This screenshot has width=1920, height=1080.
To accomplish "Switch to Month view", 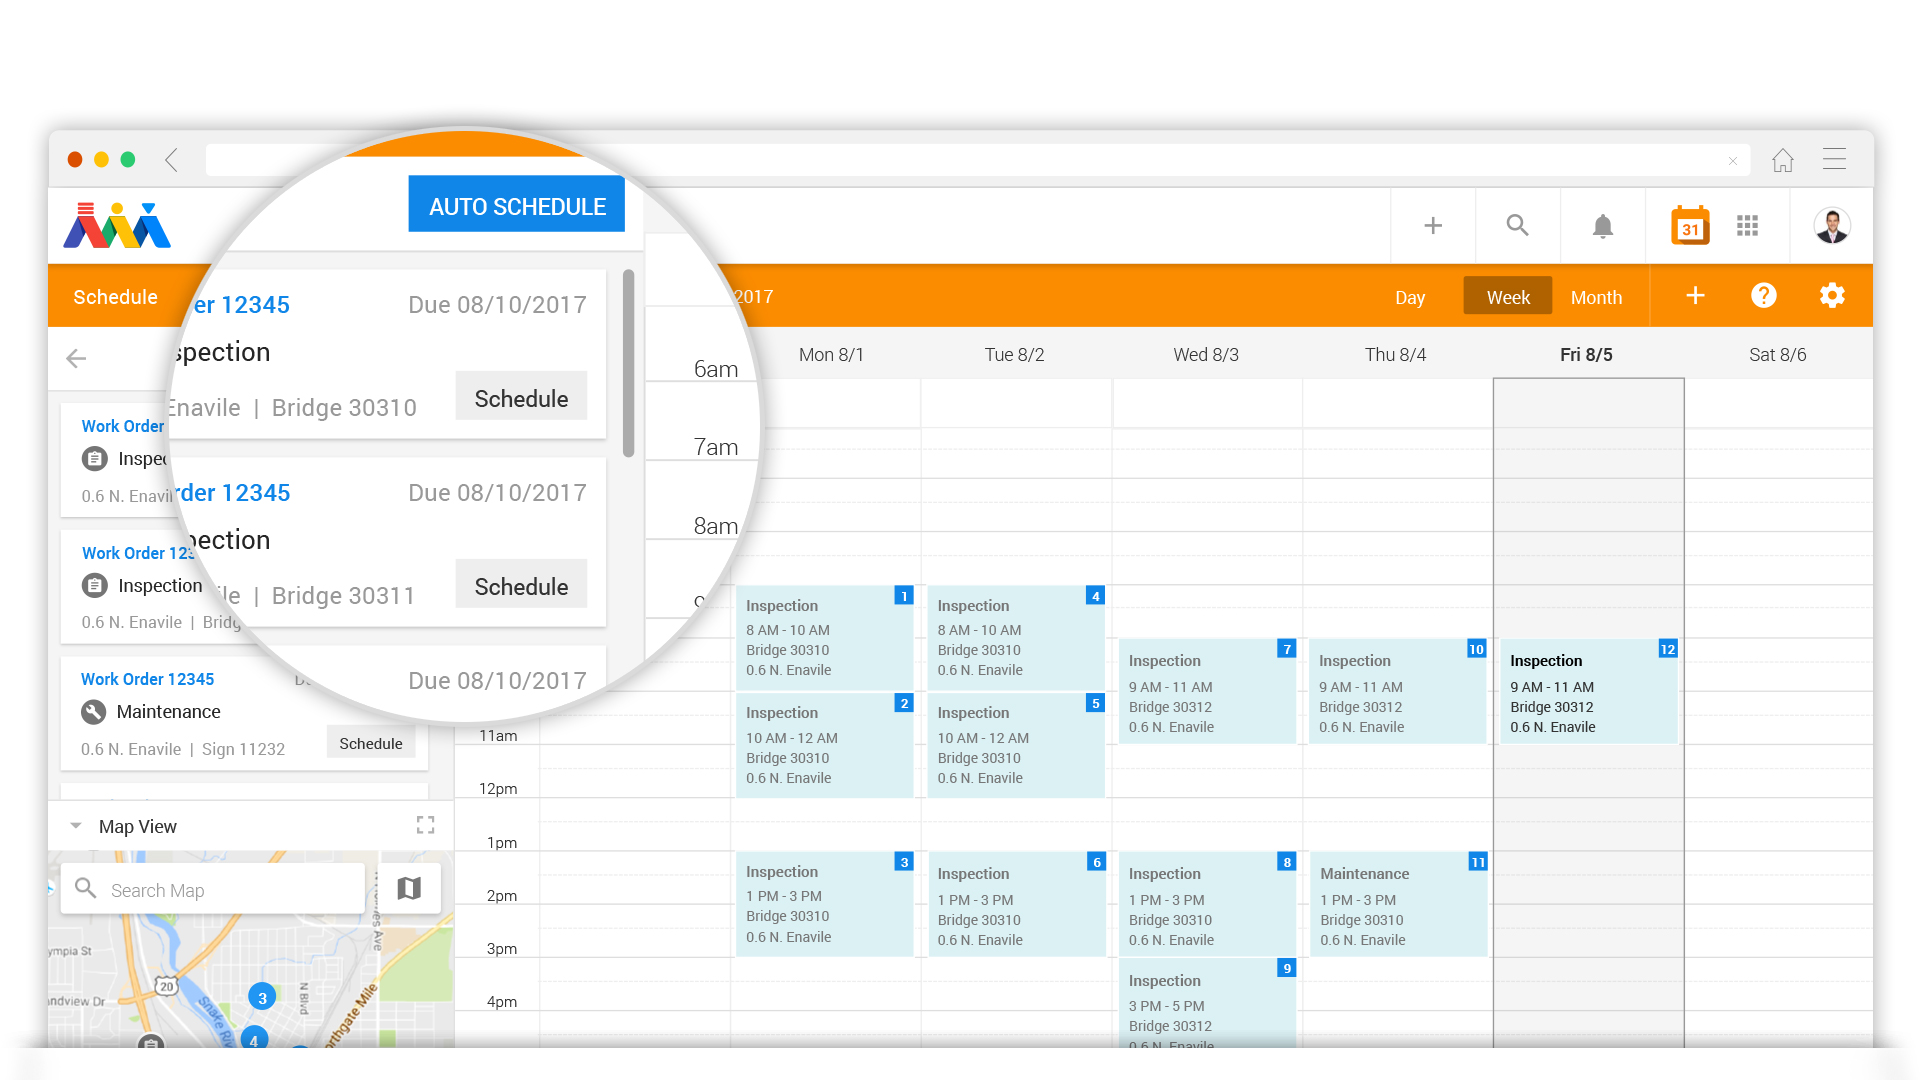I will (x=1596, y=297).
